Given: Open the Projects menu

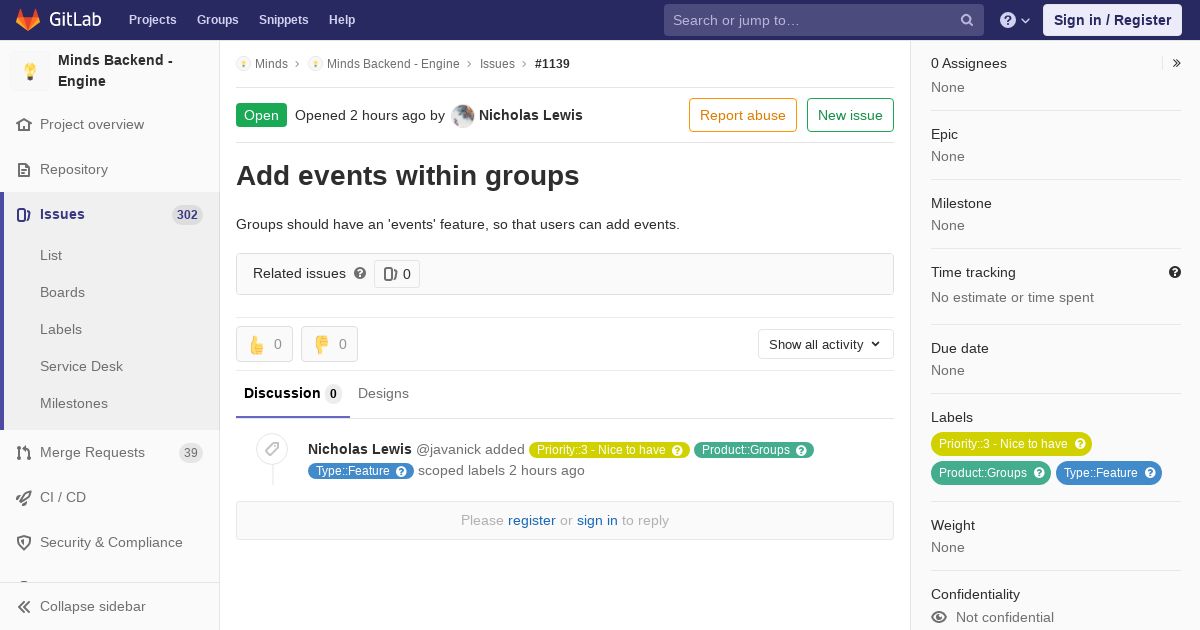Looking at the screenshot, I should click(153, 20).
